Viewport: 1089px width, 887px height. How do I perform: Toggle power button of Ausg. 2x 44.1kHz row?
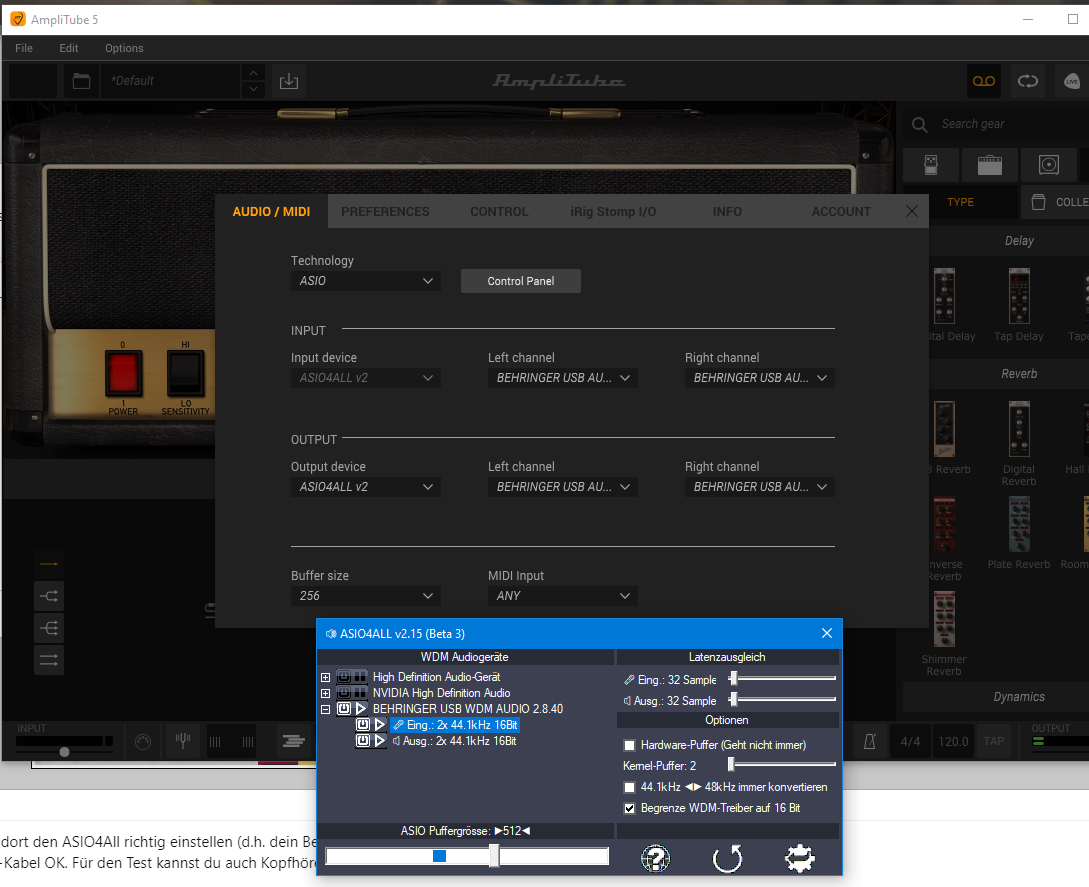point(363,741)
